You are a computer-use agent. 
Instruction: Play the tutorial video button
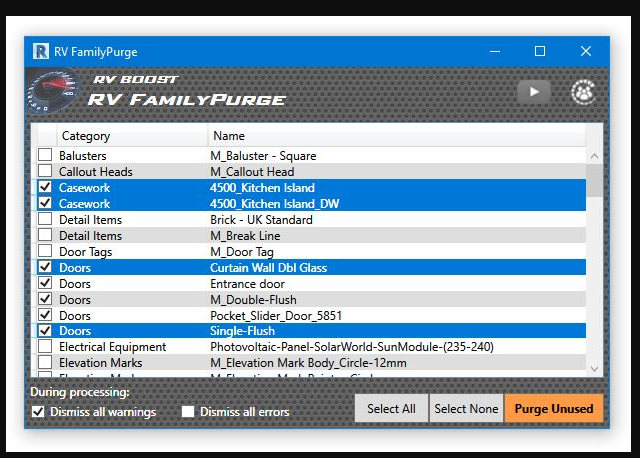coord(534,92)
